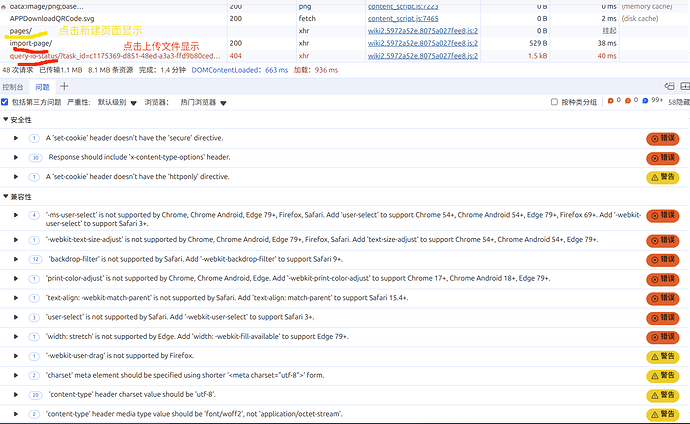Collapse the 安全性 issues section
The height and width of the screenshot is (424, 690).
(x=6, y=119)
